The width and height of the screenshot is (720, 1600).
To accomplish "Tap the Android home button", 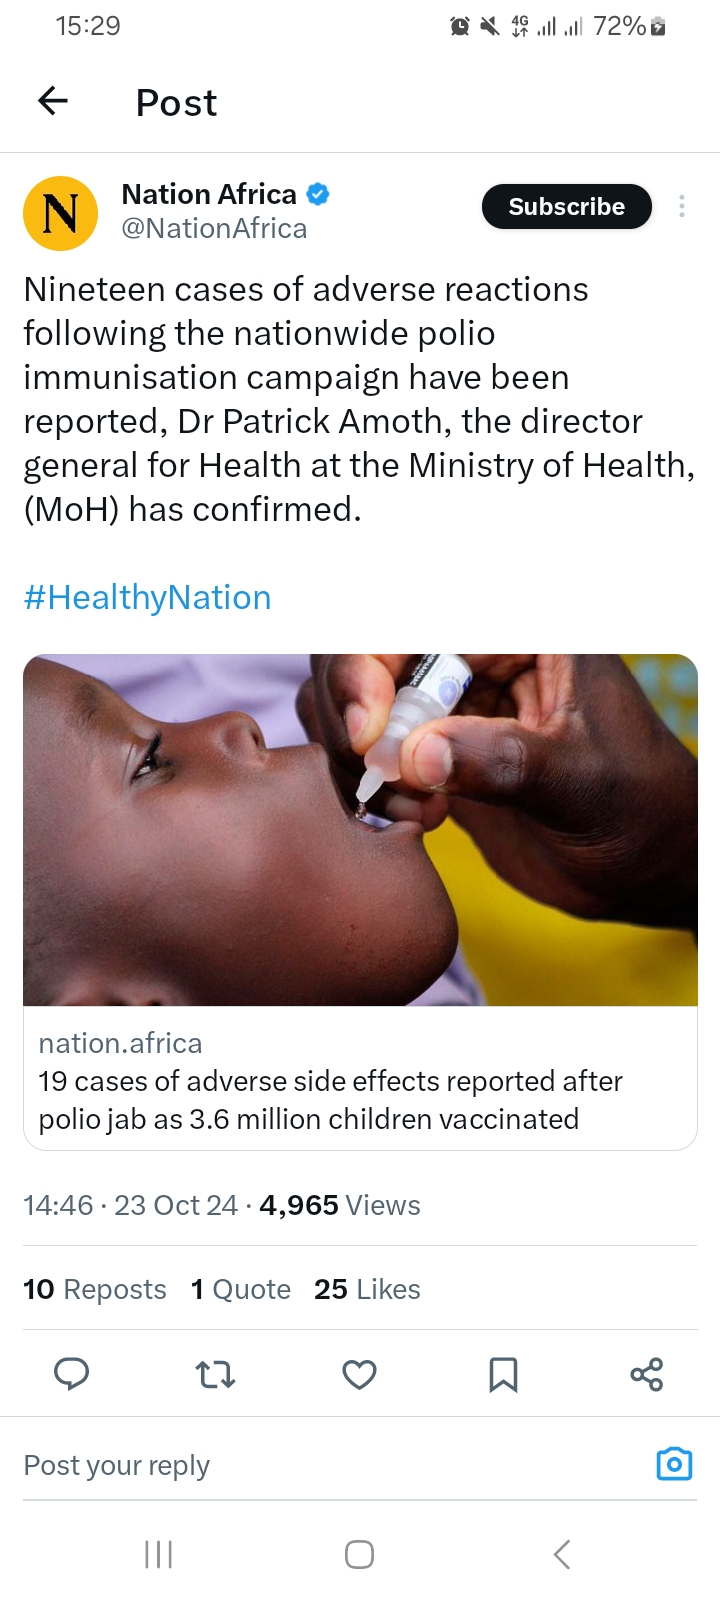I will [359, 1554].
